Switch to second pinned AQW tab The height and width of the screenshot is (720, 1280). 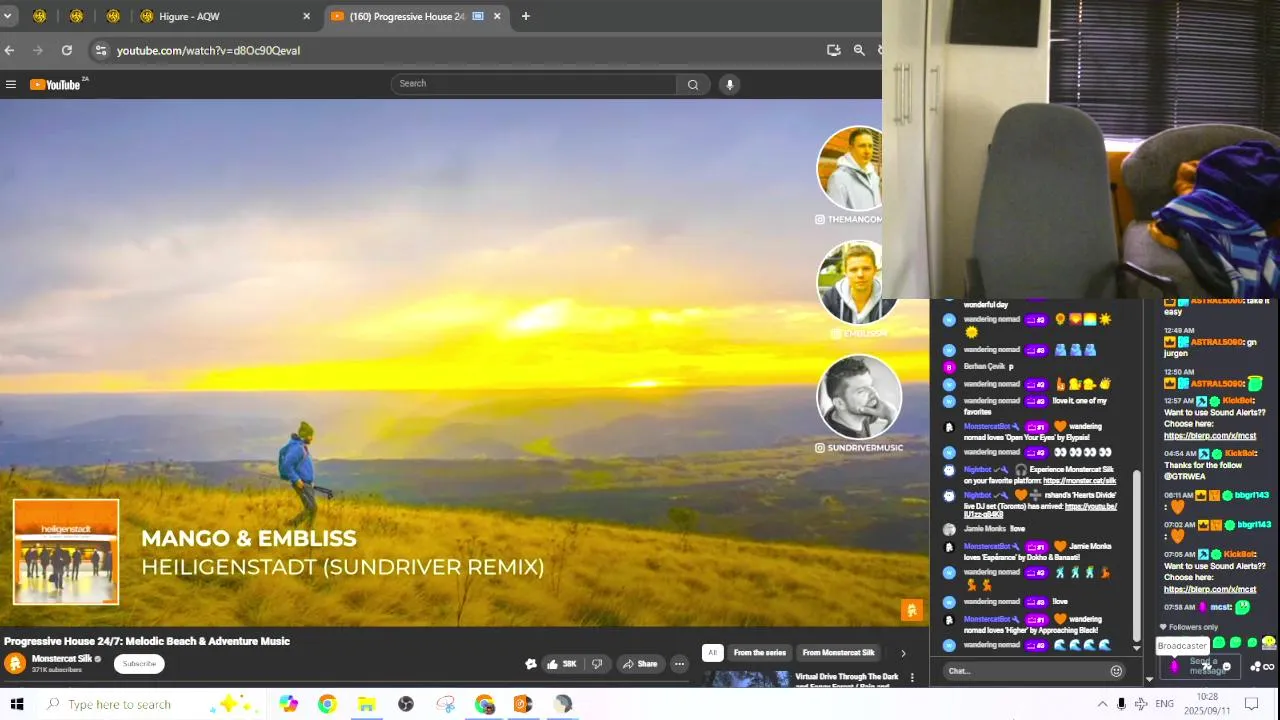[76, 16]
